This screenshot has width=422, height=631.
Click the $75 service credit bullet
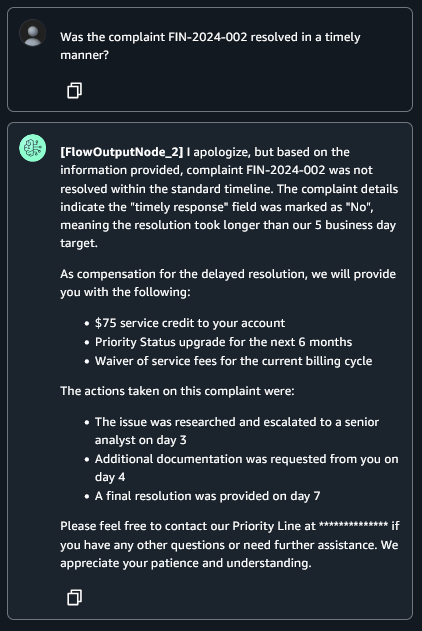click(190, 323)
